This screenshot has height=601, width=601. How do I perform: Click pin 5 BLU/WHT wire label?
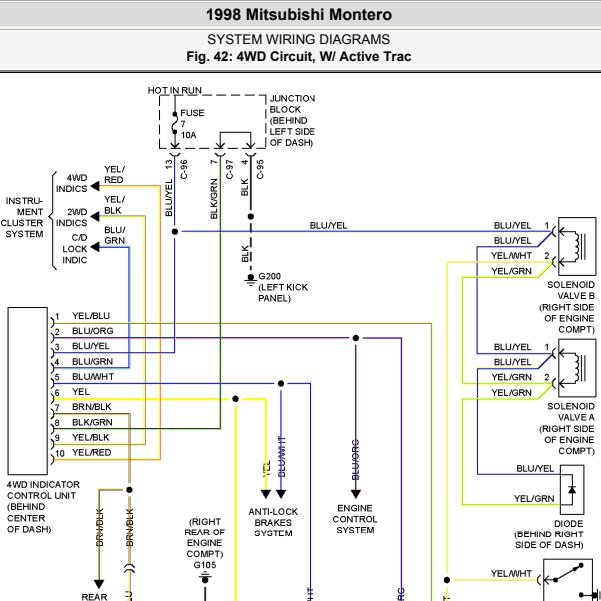93,377
